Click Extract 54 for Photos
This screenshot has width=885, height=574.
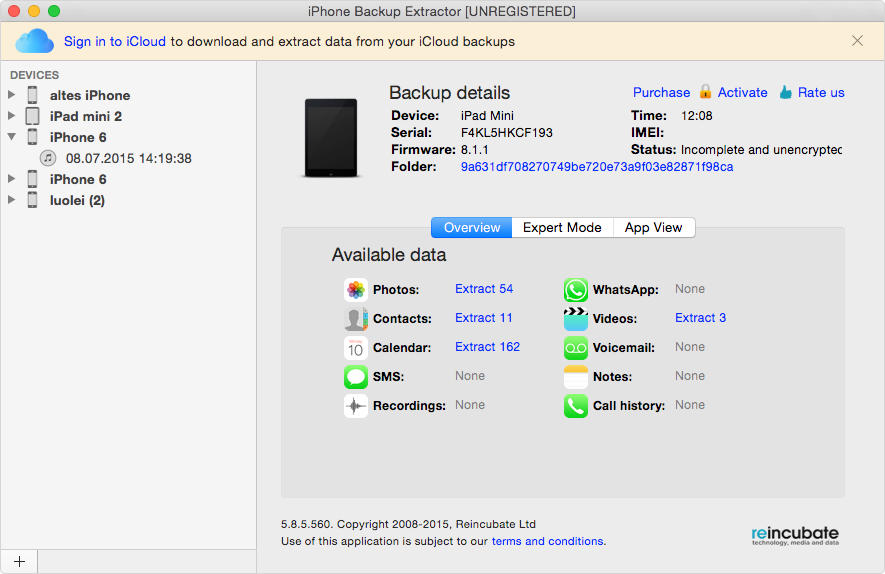point(484,288)
